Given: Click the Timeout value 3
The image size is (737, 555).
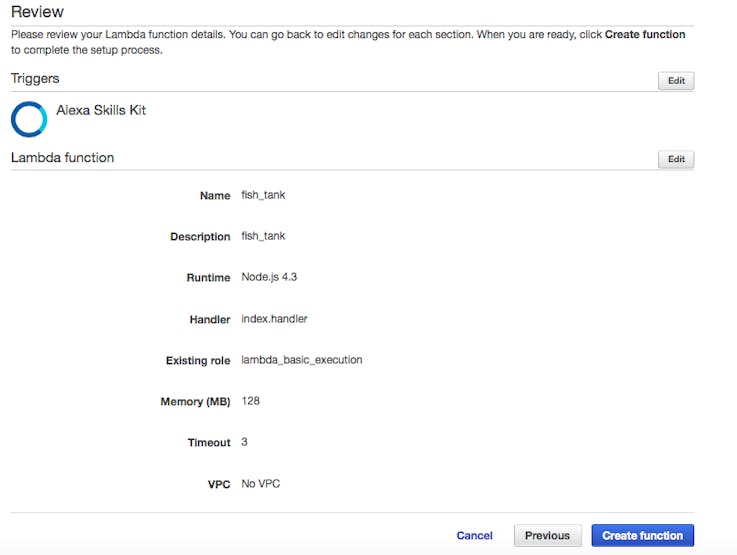Looking at the screenshot, I should pos(244,442).
